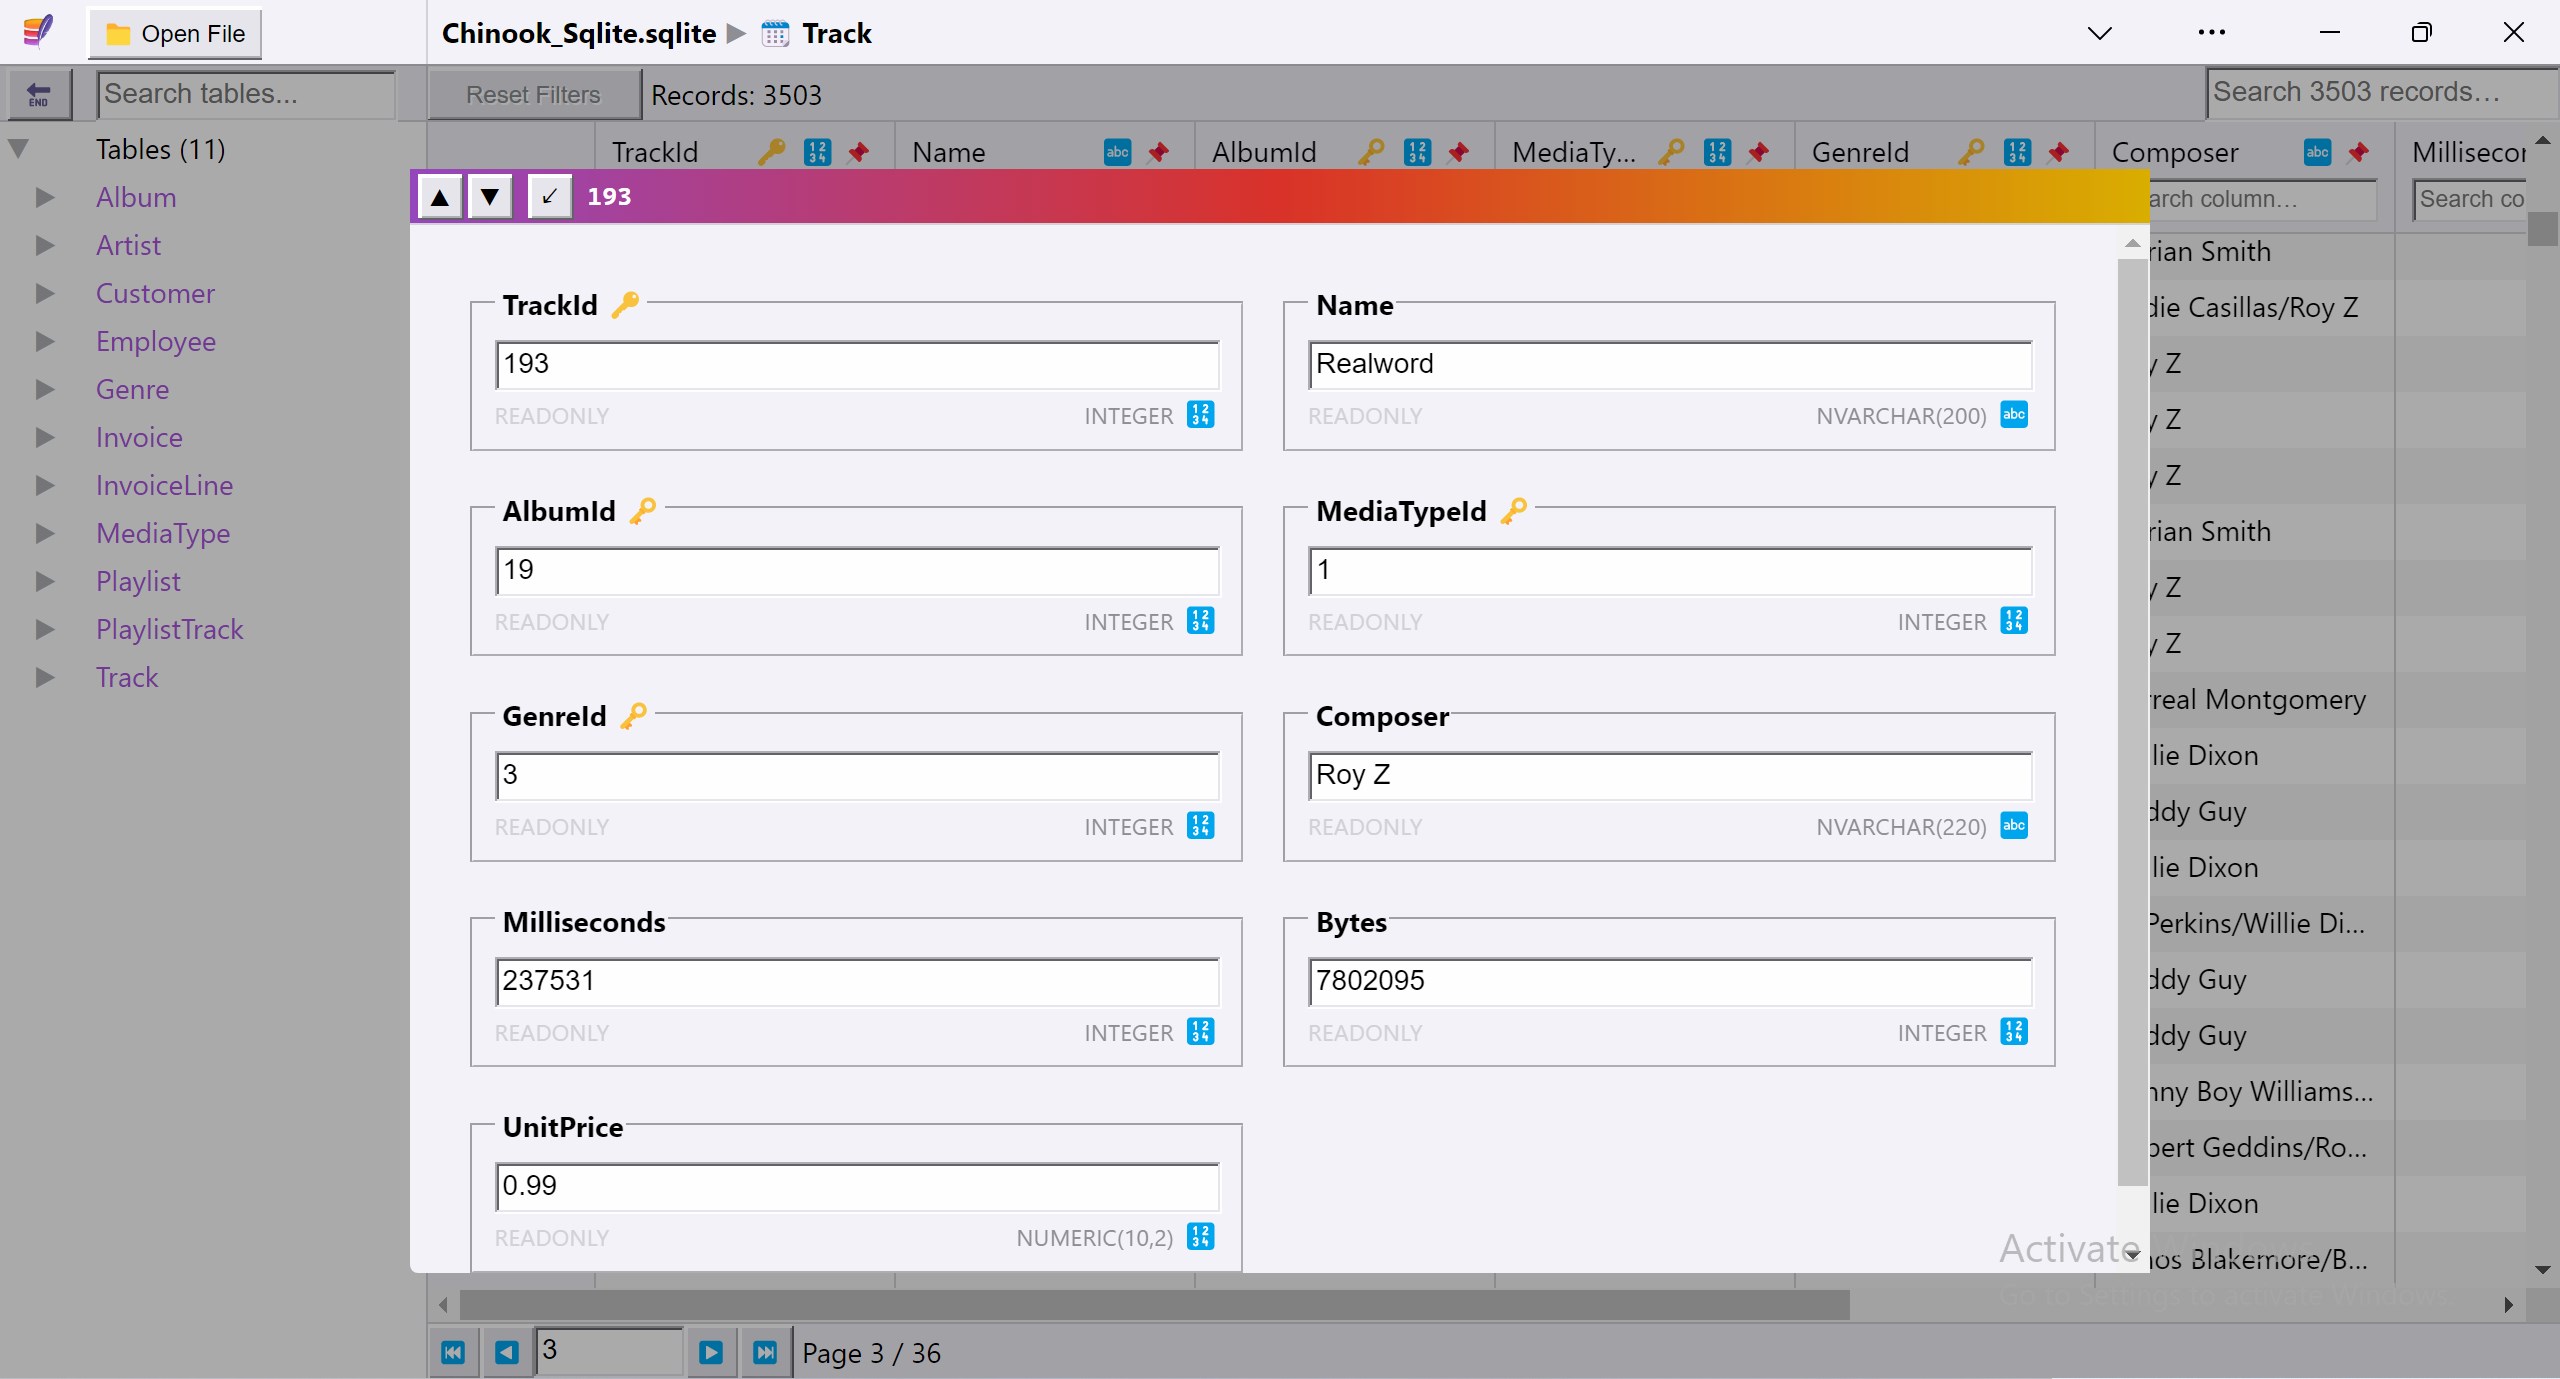This screenshot has height=1379, width=2560.
Task: Go to the first page of records
Action: tap(453, 1352)
